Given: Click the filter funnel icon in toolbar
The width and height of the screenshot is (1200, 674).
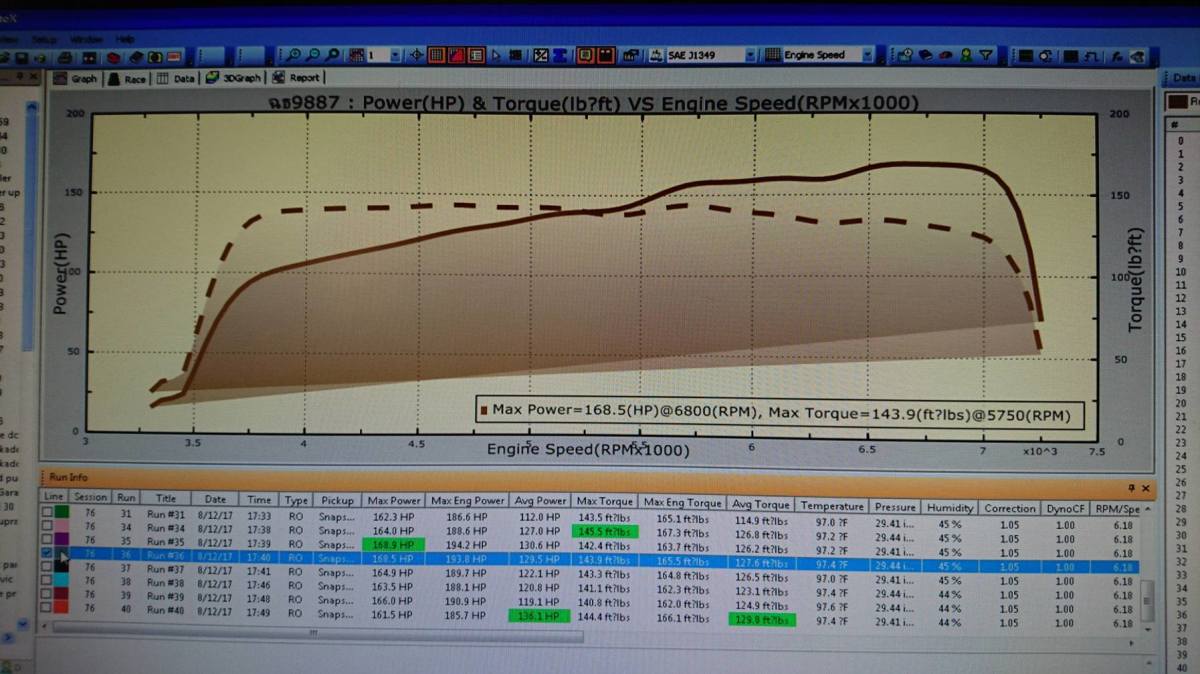Looking at the screenshot, I should coord(984,55).
